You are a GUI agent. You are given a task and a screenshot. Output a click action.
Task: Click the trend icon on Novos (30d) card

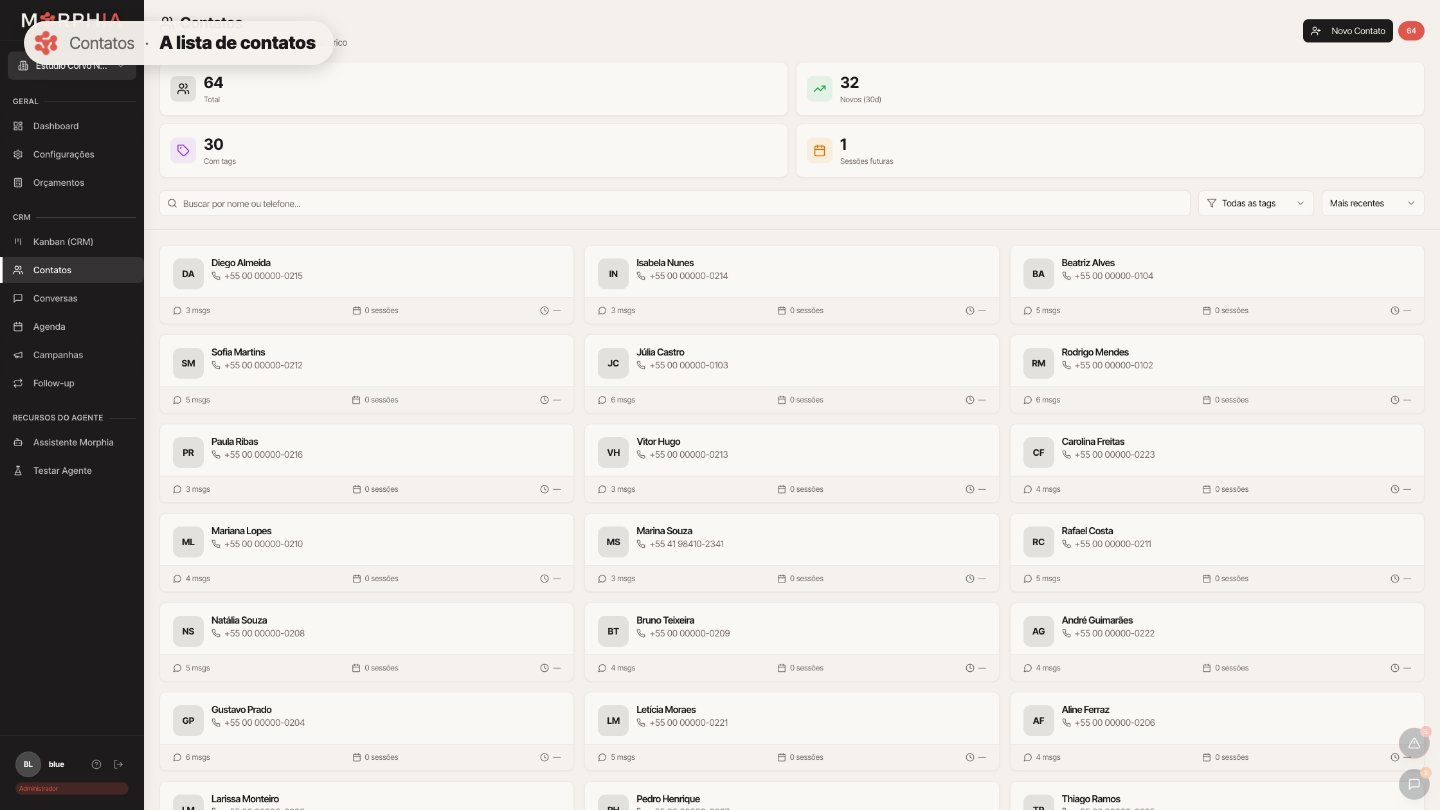pos(820,89)
